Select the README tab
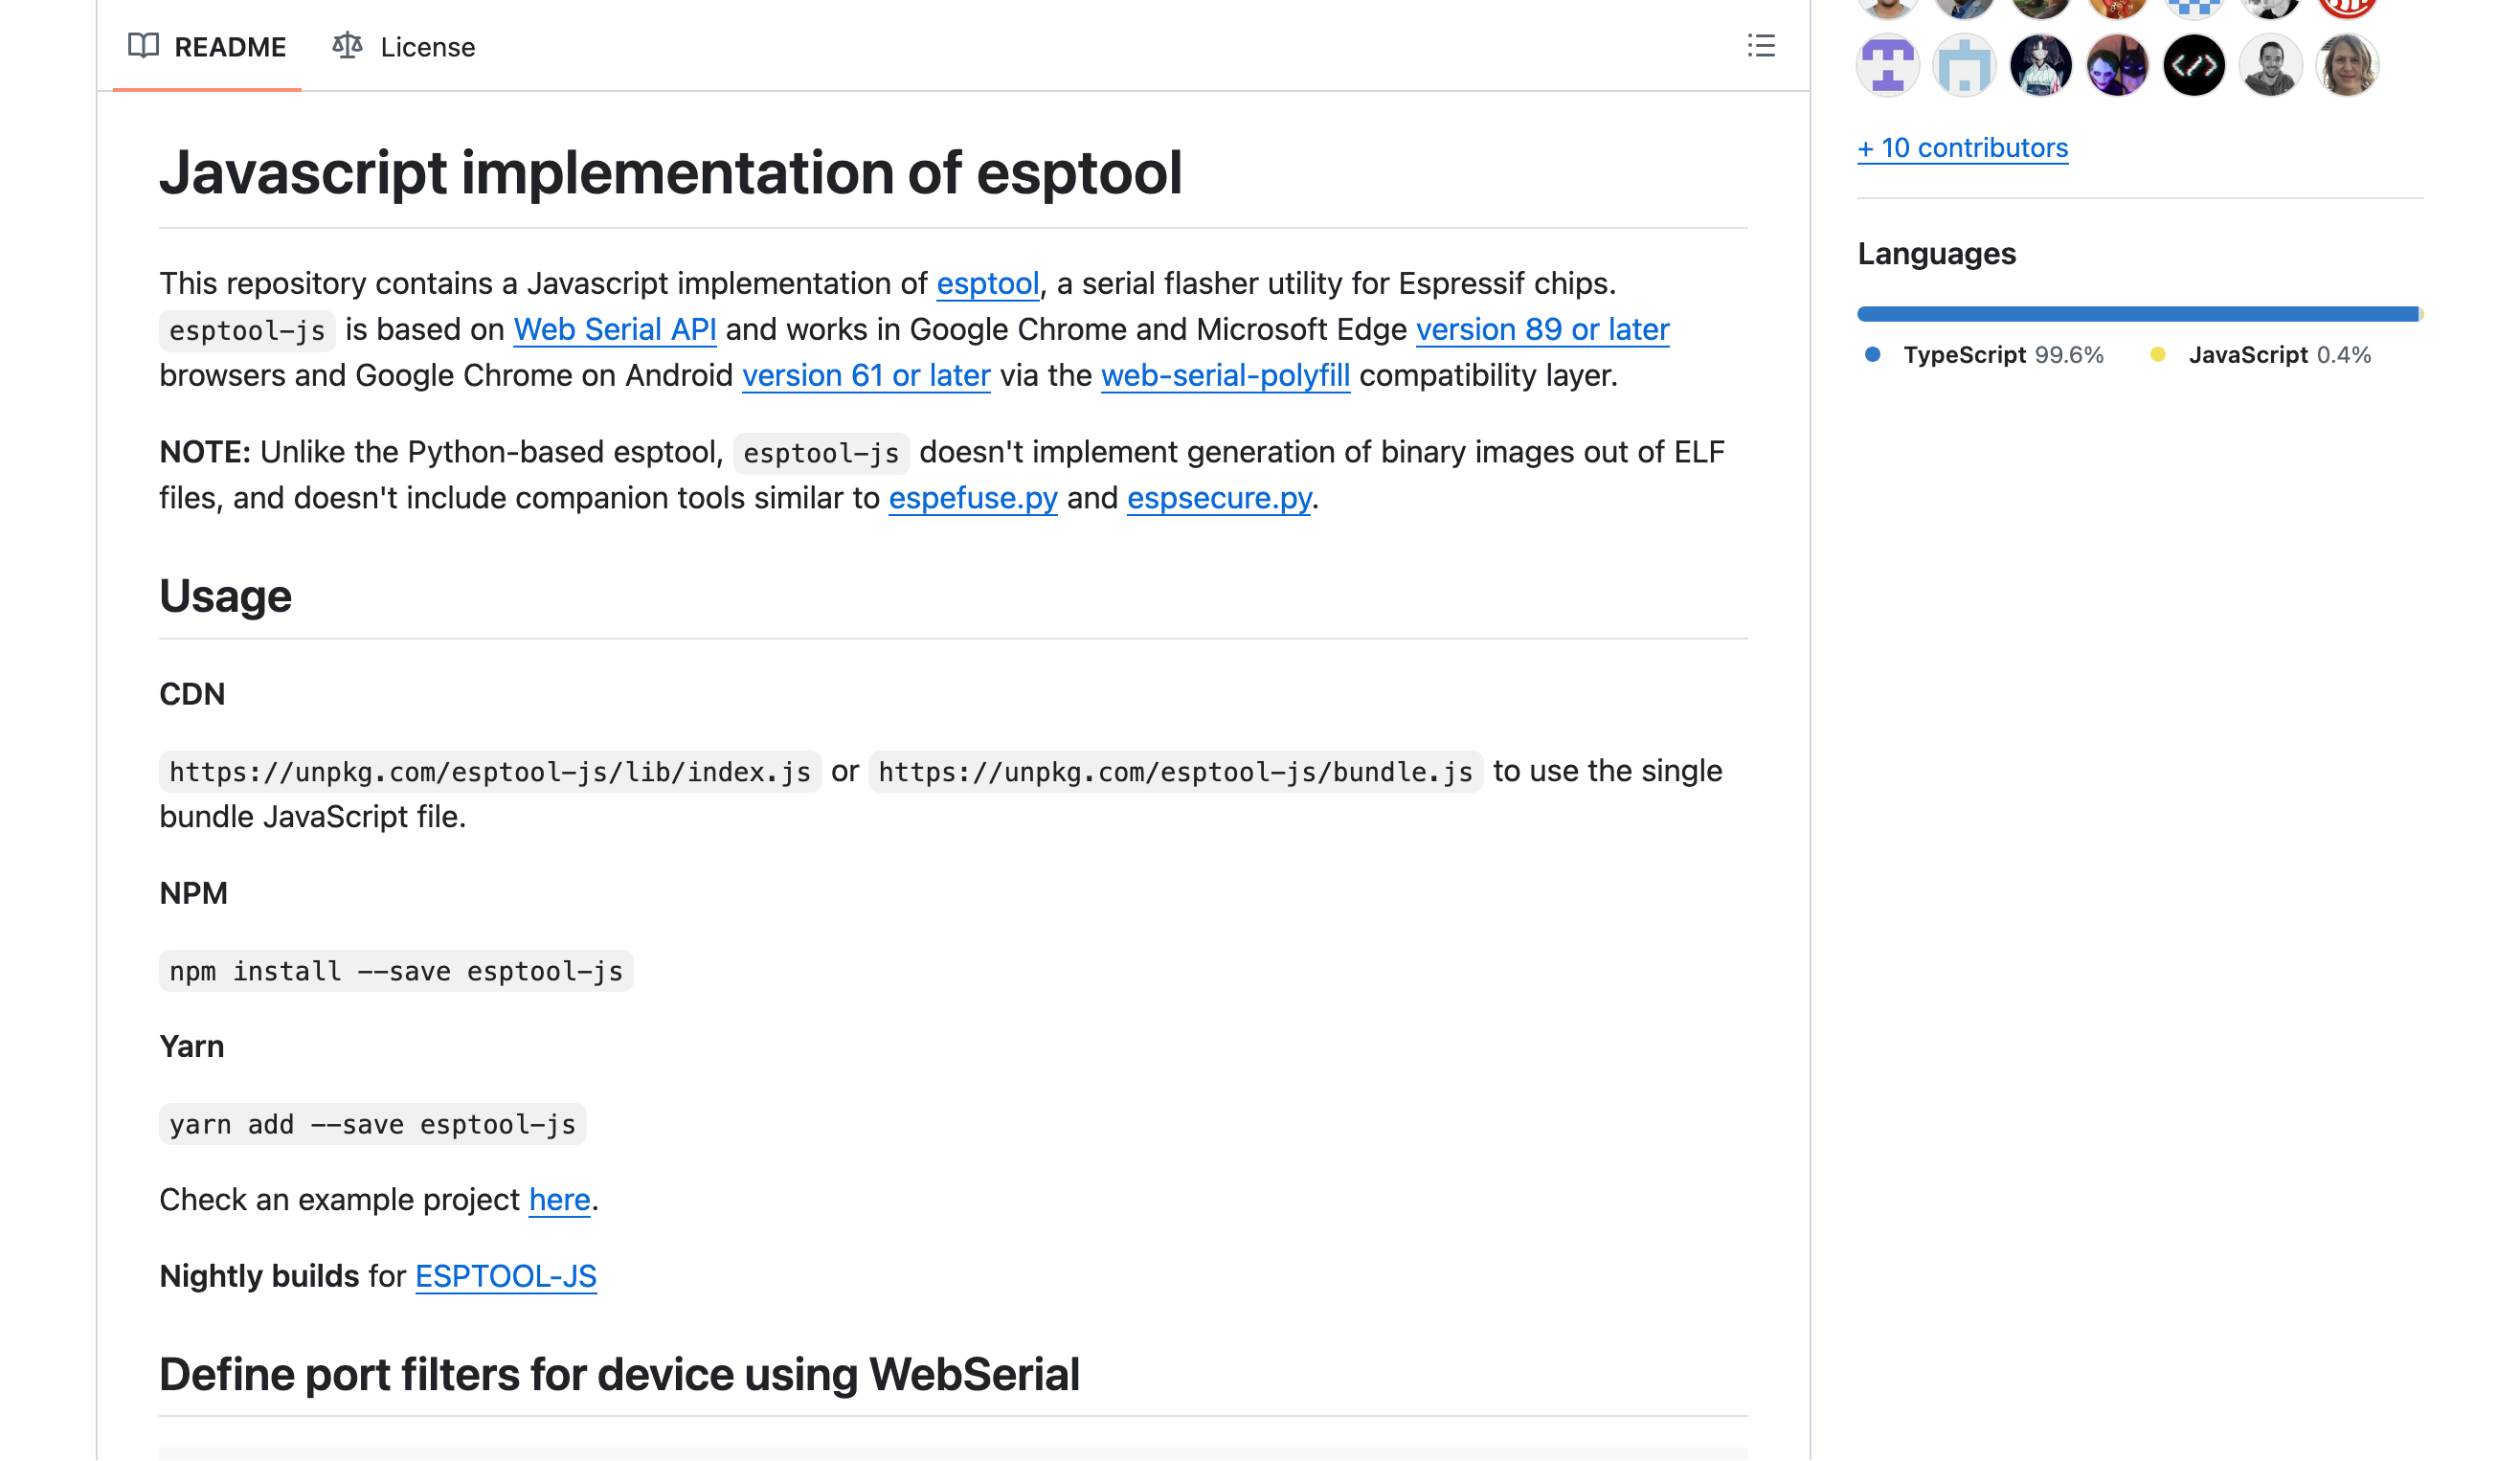Viewport: 2520px width, 1461px height. (207, 47)
